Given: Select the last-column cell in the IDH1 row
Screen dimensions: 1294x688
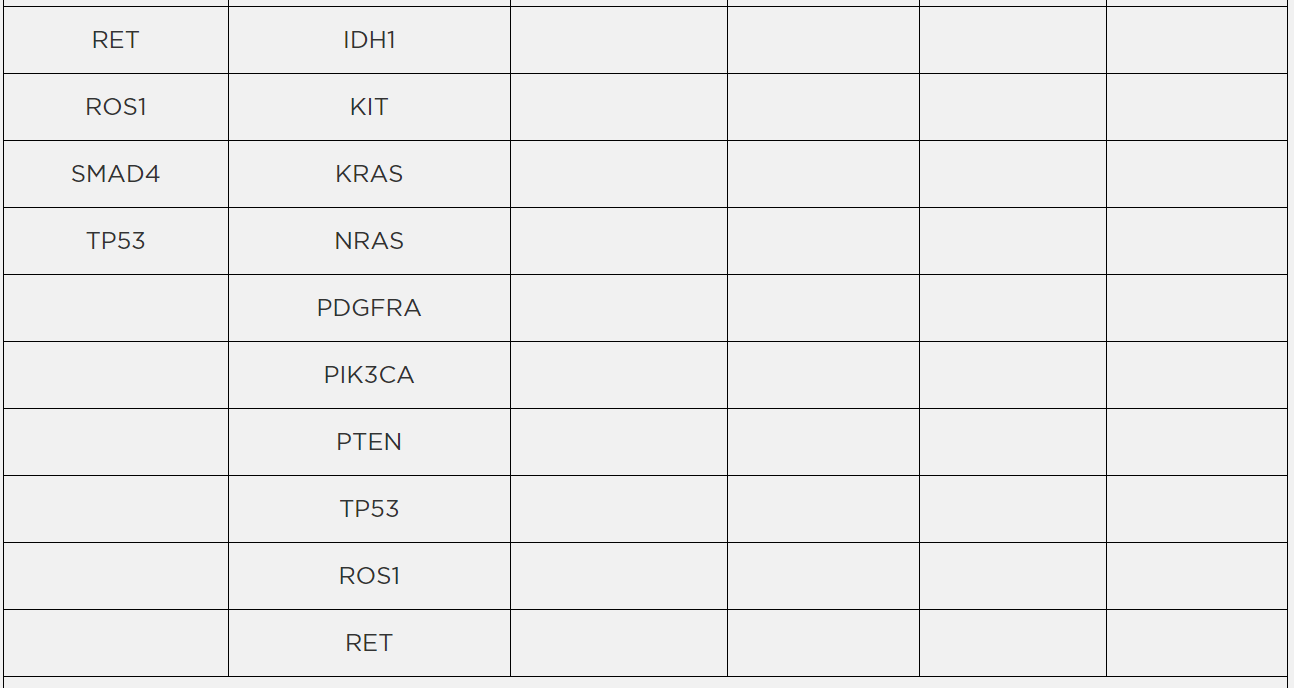Looking at the screenshot, I should (x=1196, y=40).
